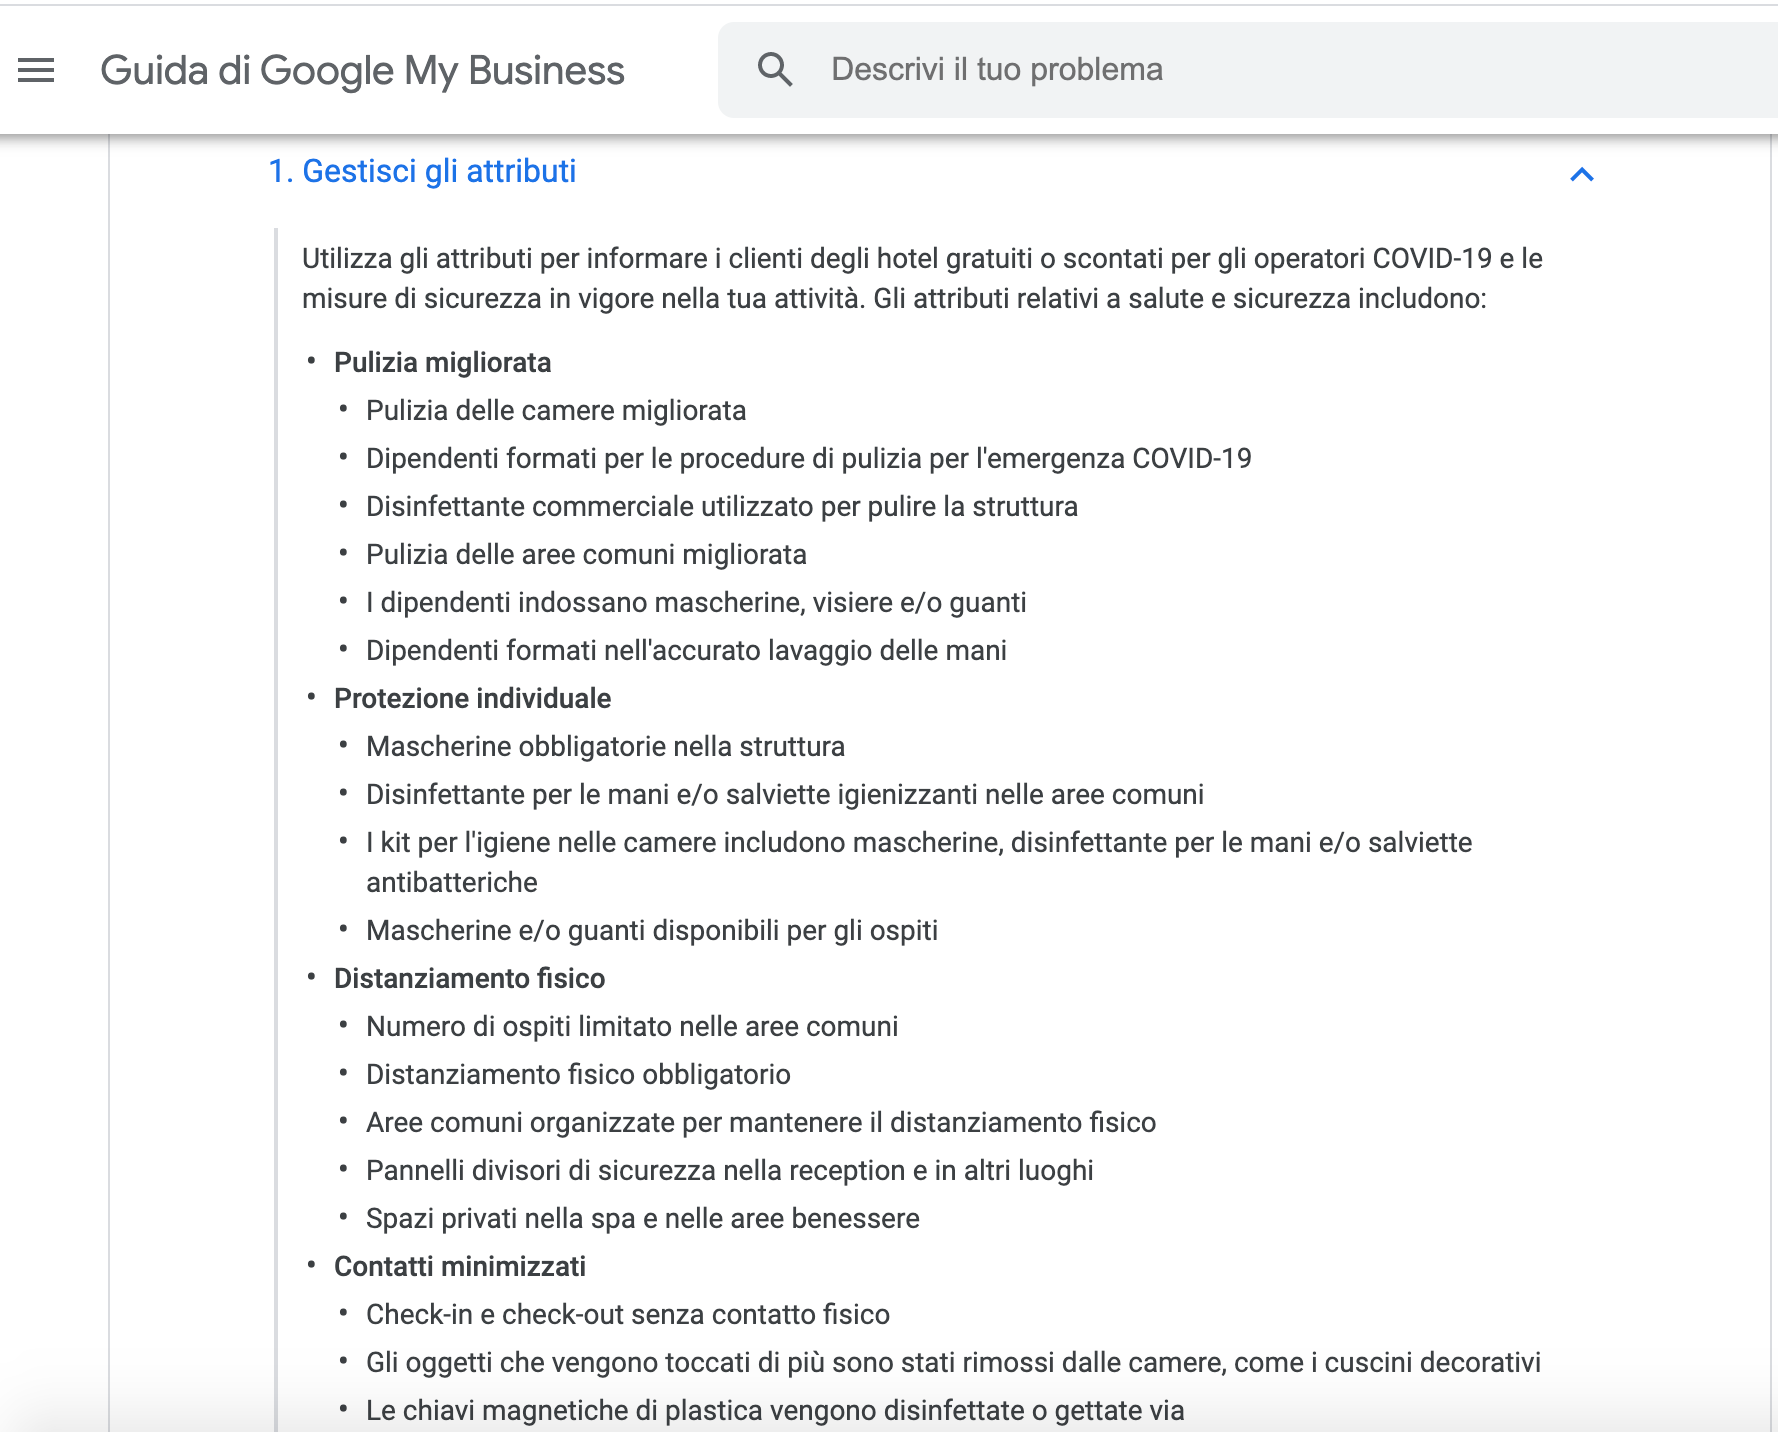Collapse section with the blue chevron arrow

(x=1581, y=175)
